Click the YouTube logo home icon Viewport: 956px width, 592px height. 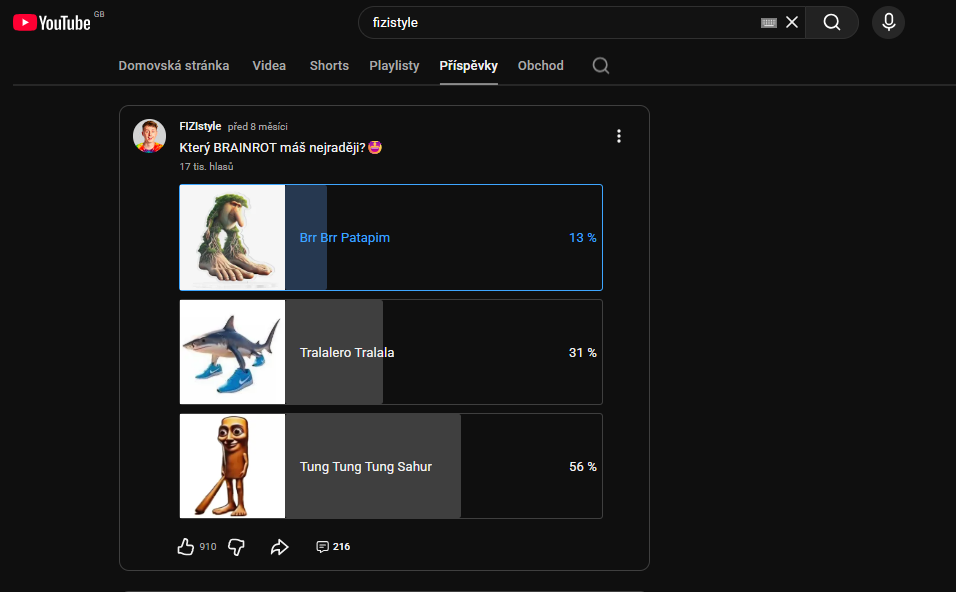(52, 22)
